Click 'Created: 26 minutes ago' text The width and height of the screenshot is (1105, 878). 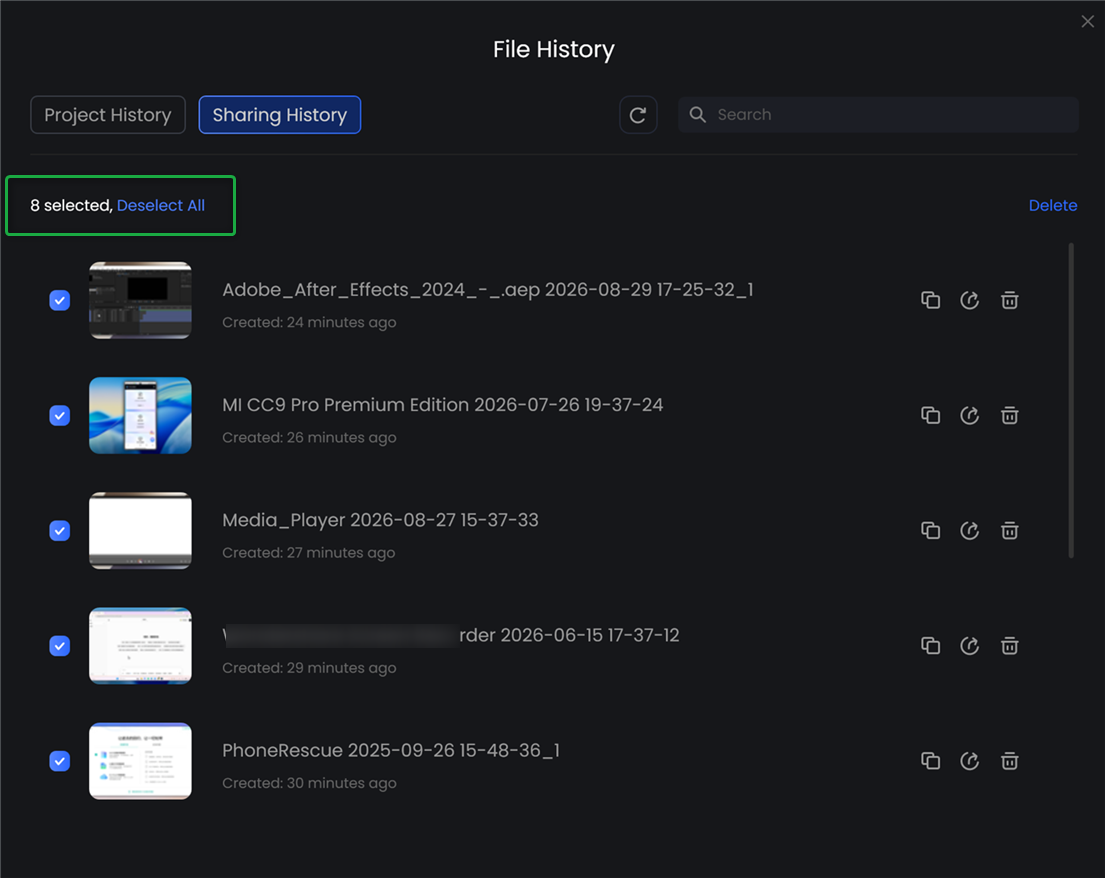[x=309, y=437]
